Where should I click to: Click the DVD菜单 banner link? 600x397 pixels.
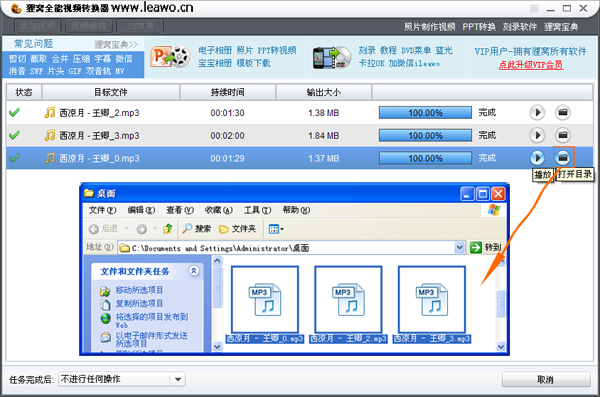click(x=416, y=50)
